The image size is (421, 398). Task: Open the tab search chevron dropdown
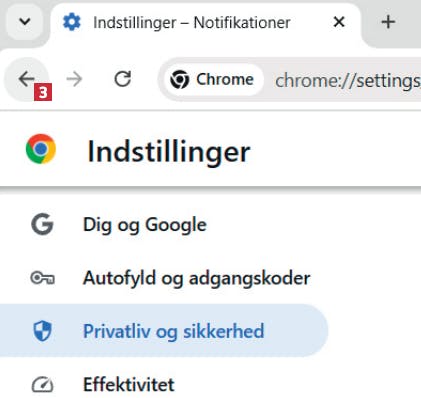pyautogui.click(x=25, y=22)
